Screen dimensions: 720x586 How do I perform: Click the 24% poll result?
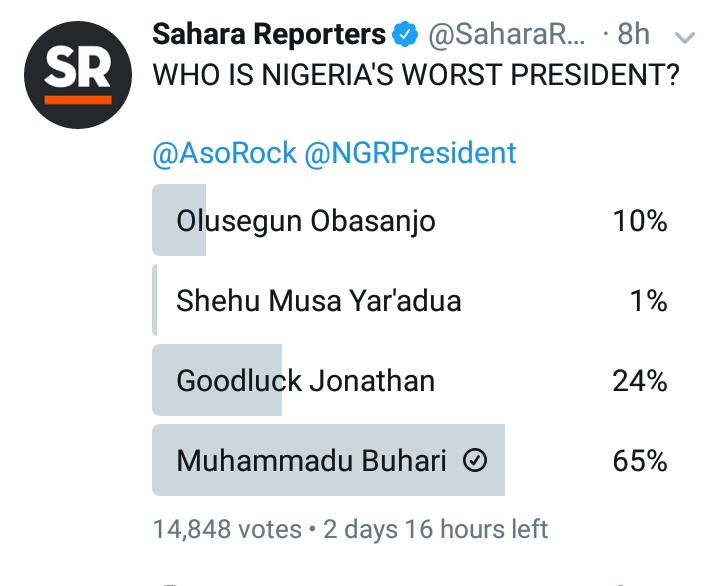[640, 380]
